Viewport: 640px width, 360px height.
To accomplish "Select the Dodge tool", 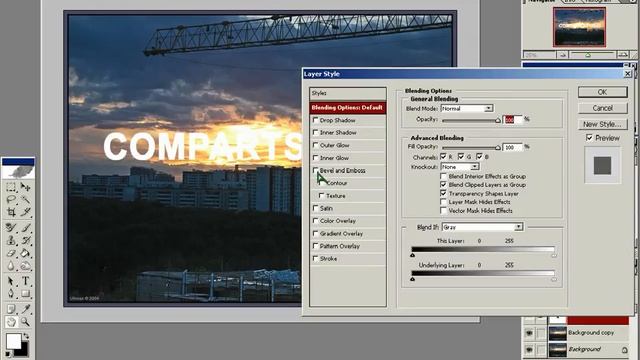I will [25, 266].
